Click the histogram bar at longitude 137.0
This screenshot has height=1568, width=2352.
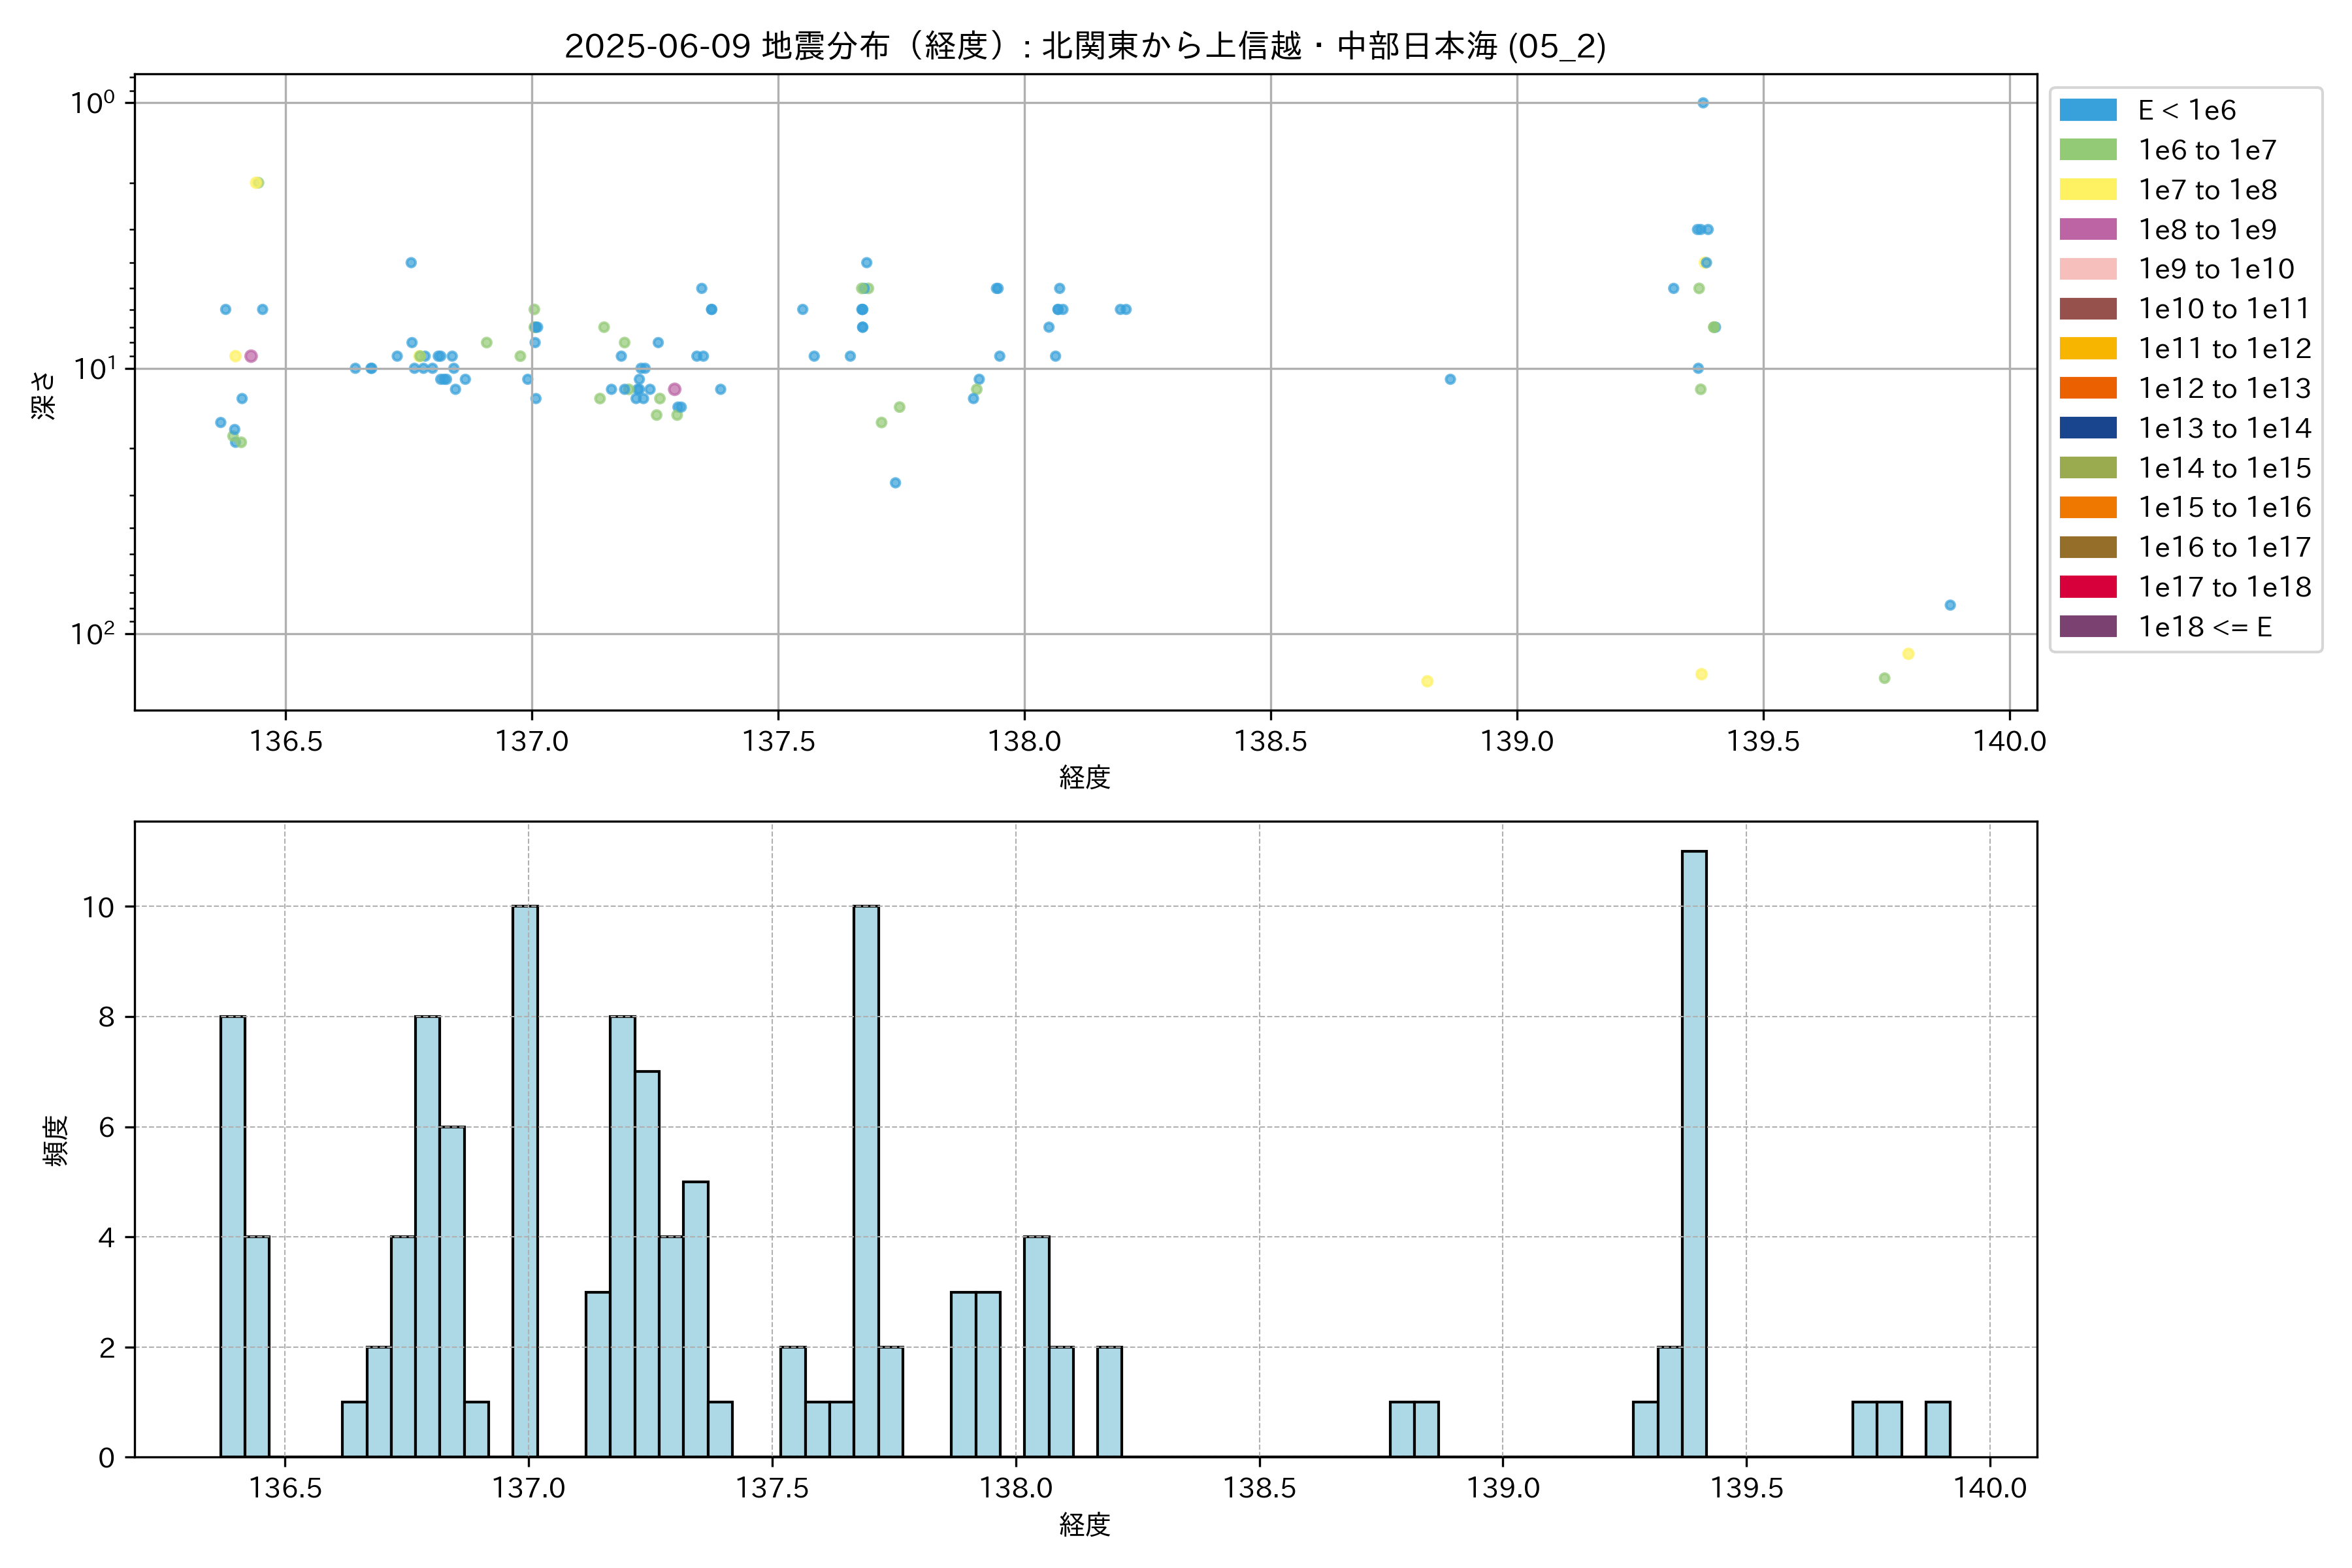point(525,1180)
